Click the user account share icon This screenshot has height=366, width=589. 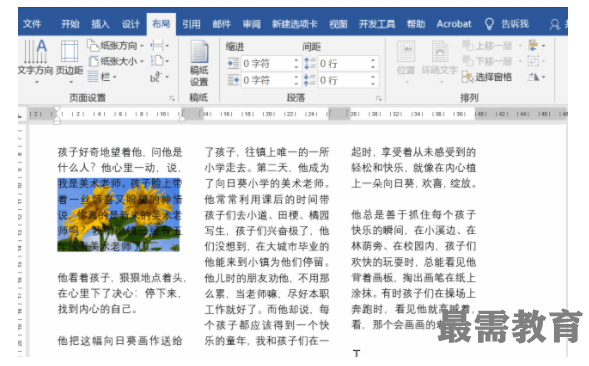555,25
